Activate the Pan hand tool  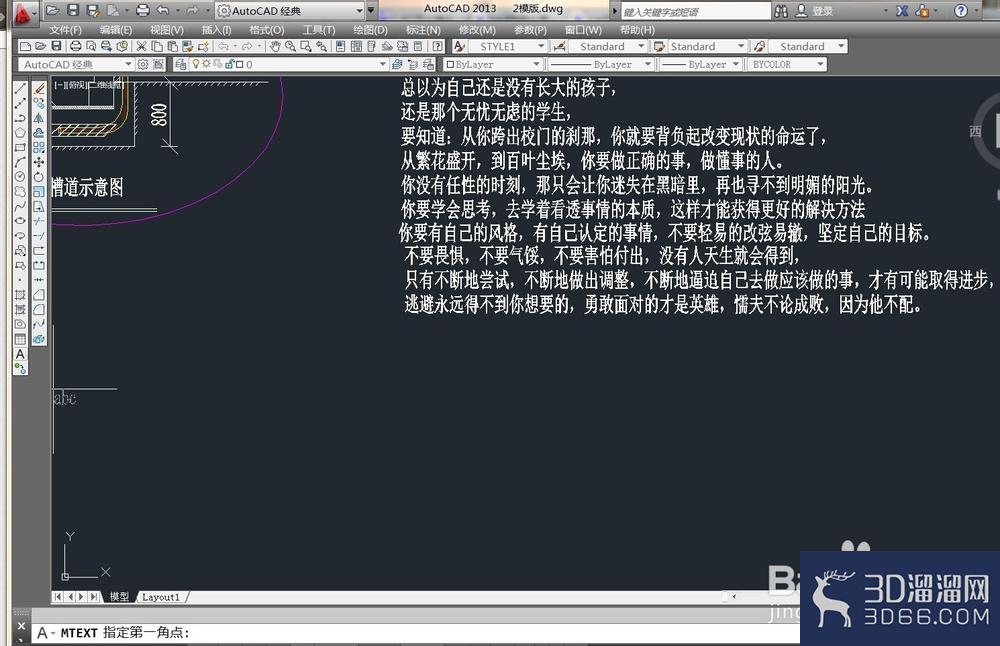(x=275, y=47)
